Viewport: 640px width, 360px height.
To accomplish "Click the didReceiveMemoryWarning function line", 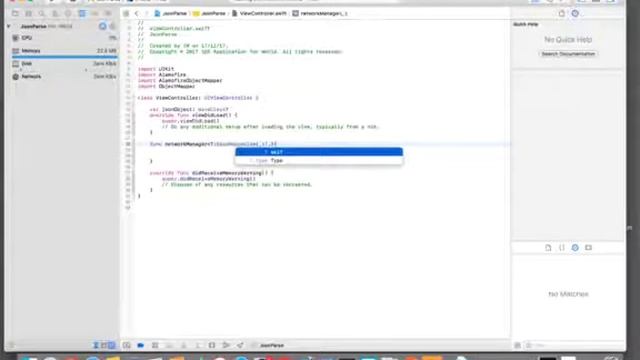I will pyautogui.click(x=211, y=173).
